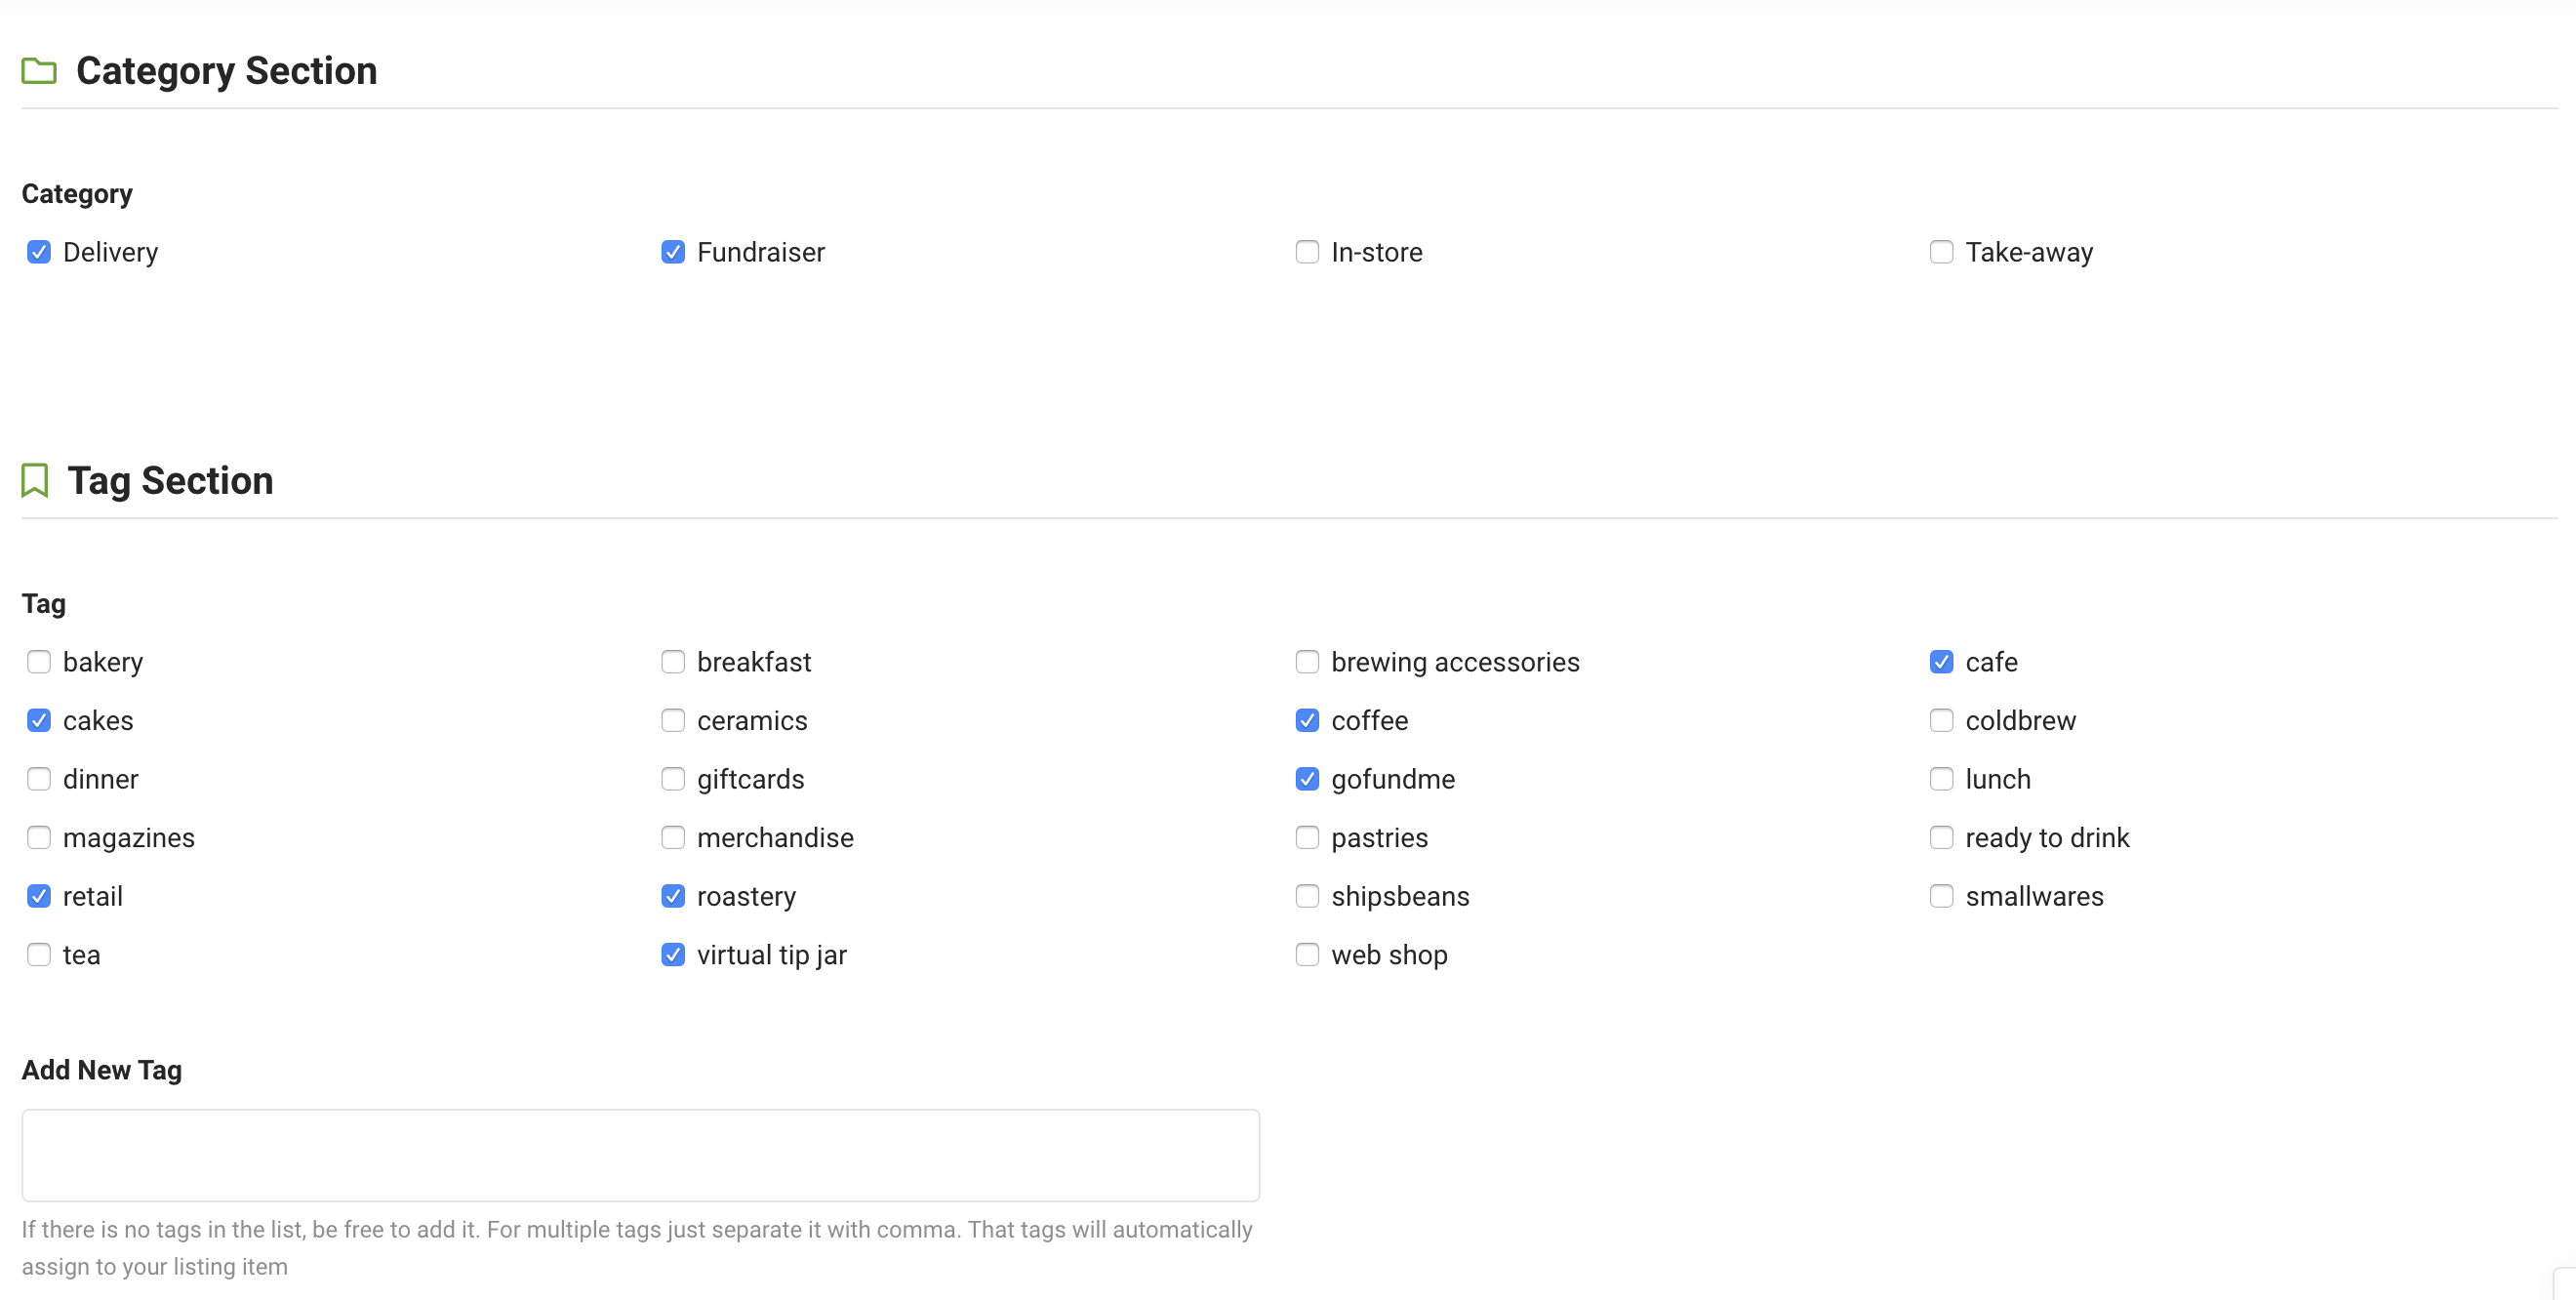The image size is (2576, 1300).
Task: Enable the ready to drink tag
Action: coord(1941,838)
